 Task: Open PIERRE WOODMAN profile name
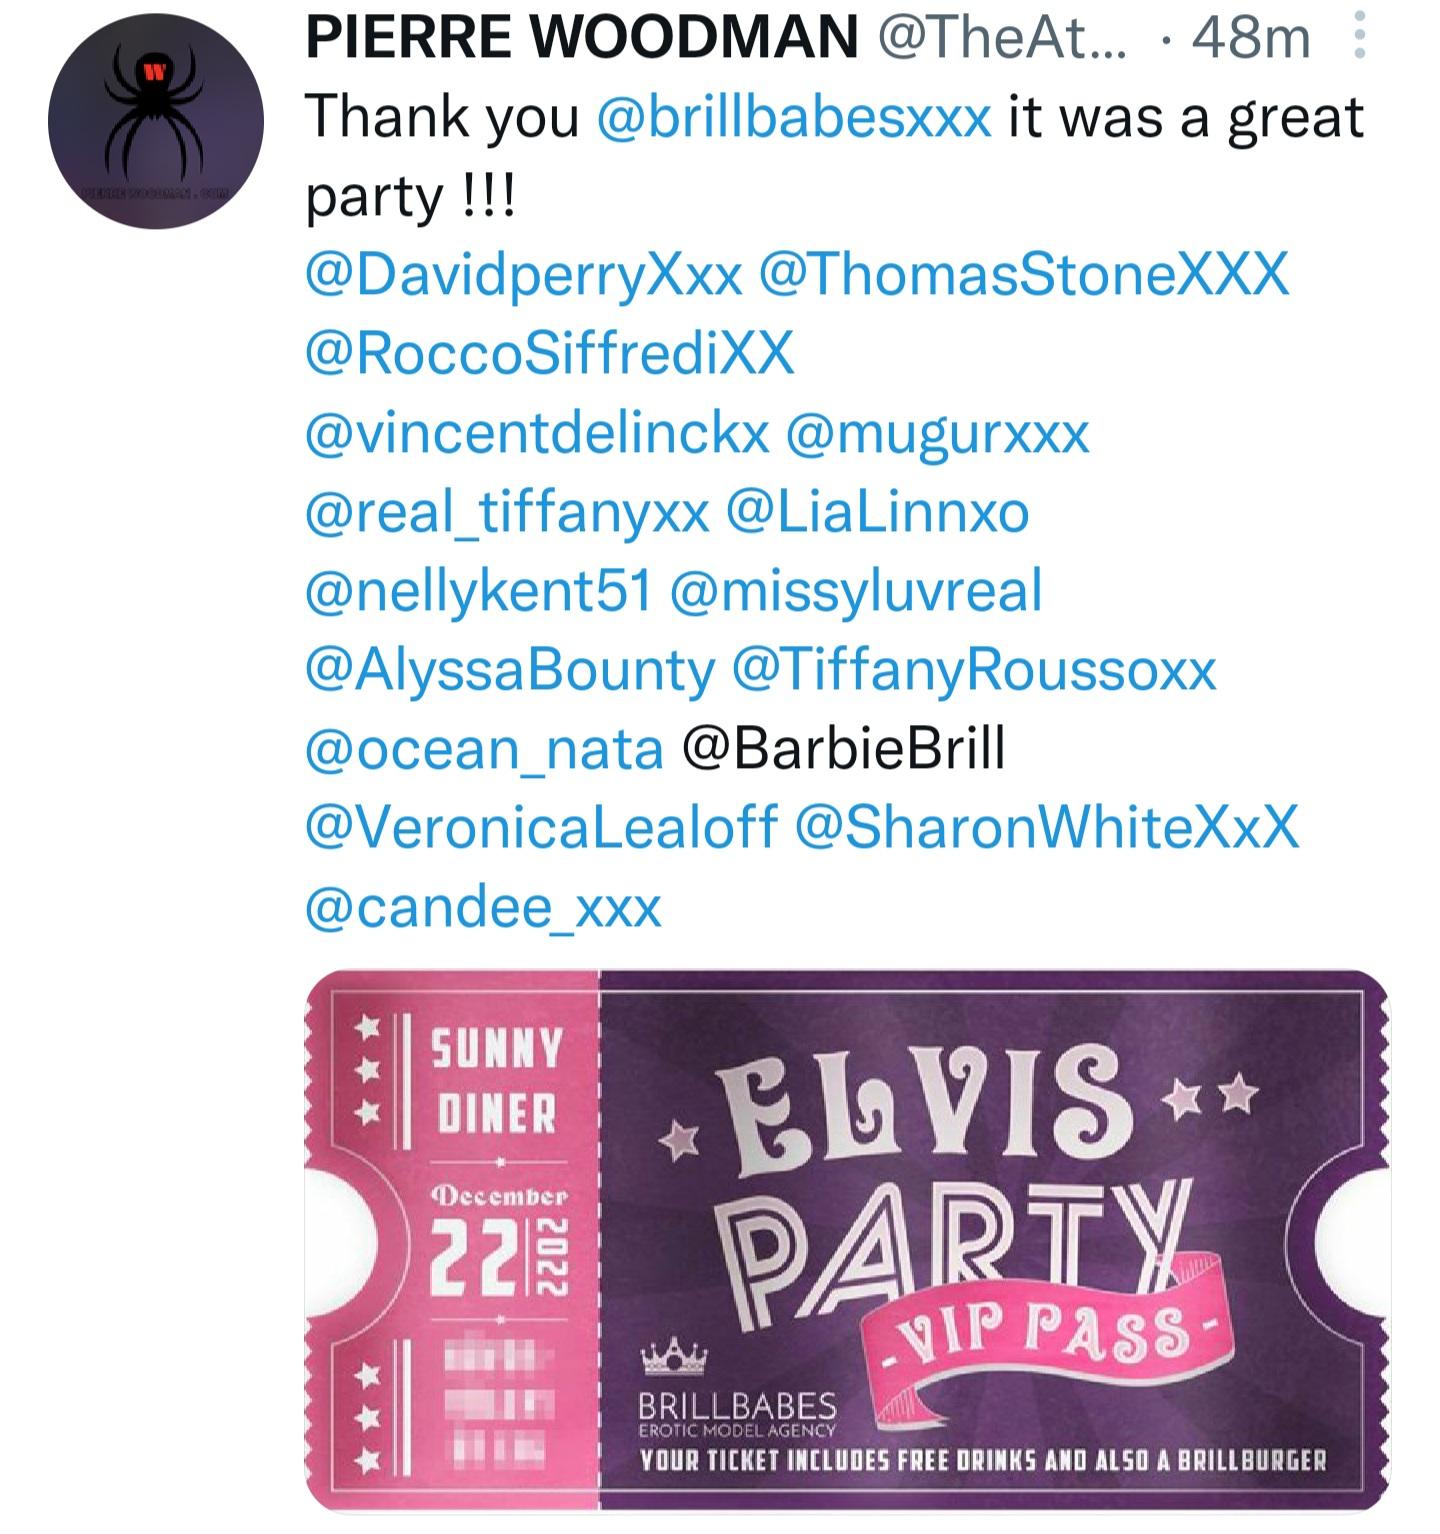(x=582, y=37)
